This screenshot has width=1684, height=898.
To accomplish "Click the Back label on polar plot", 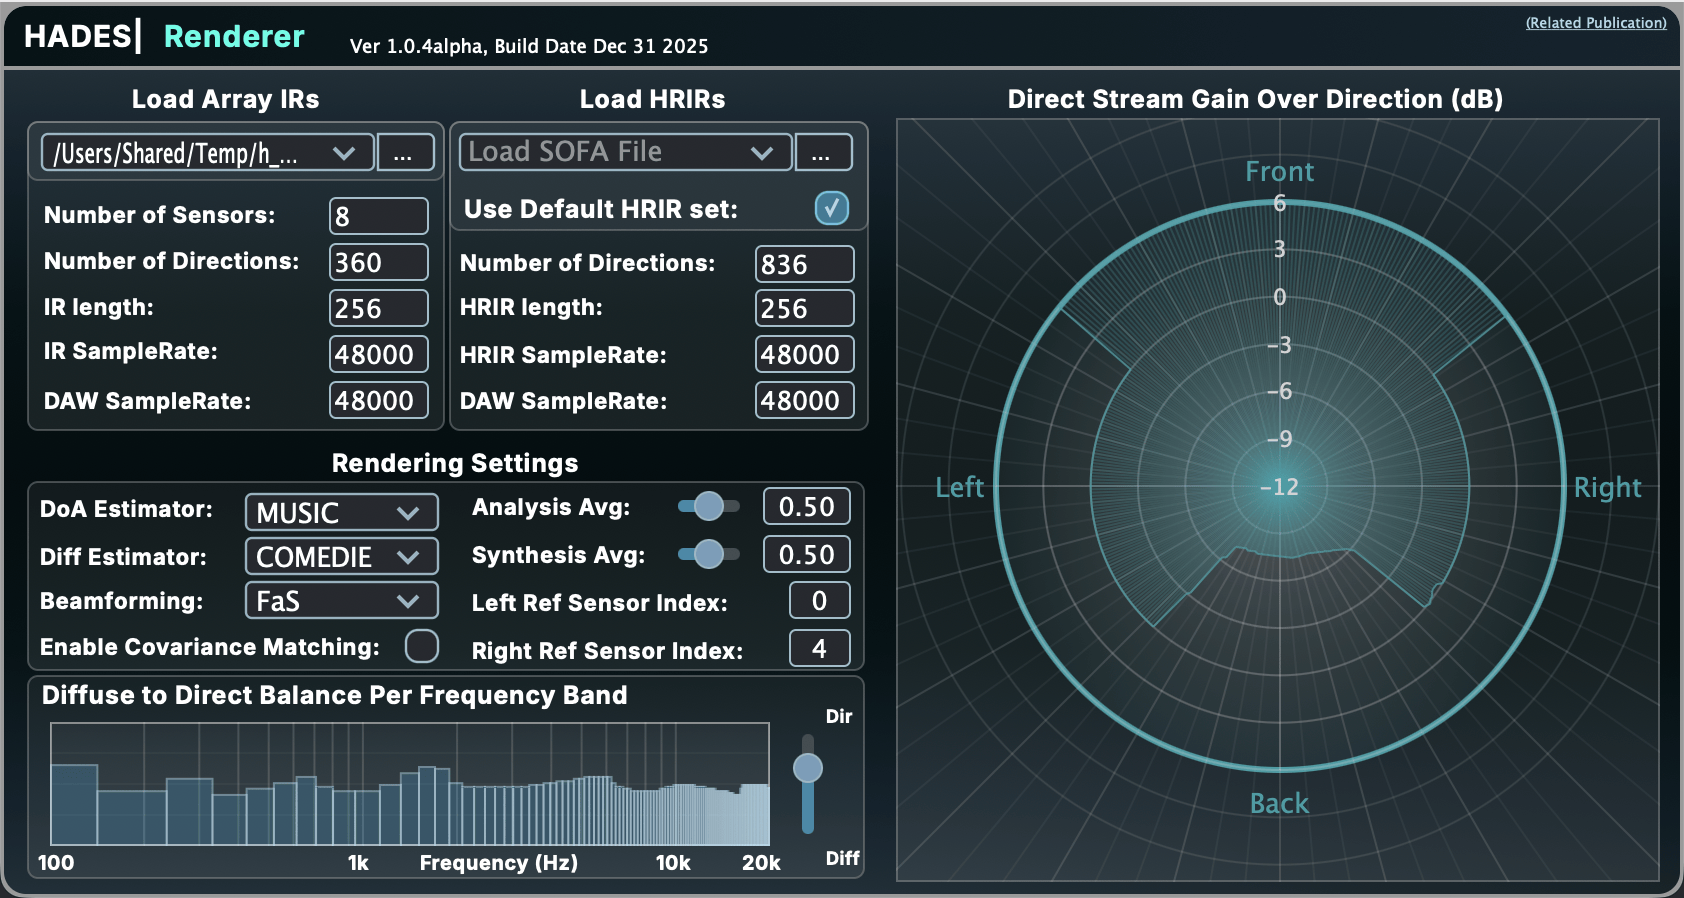I will 1280,803.
